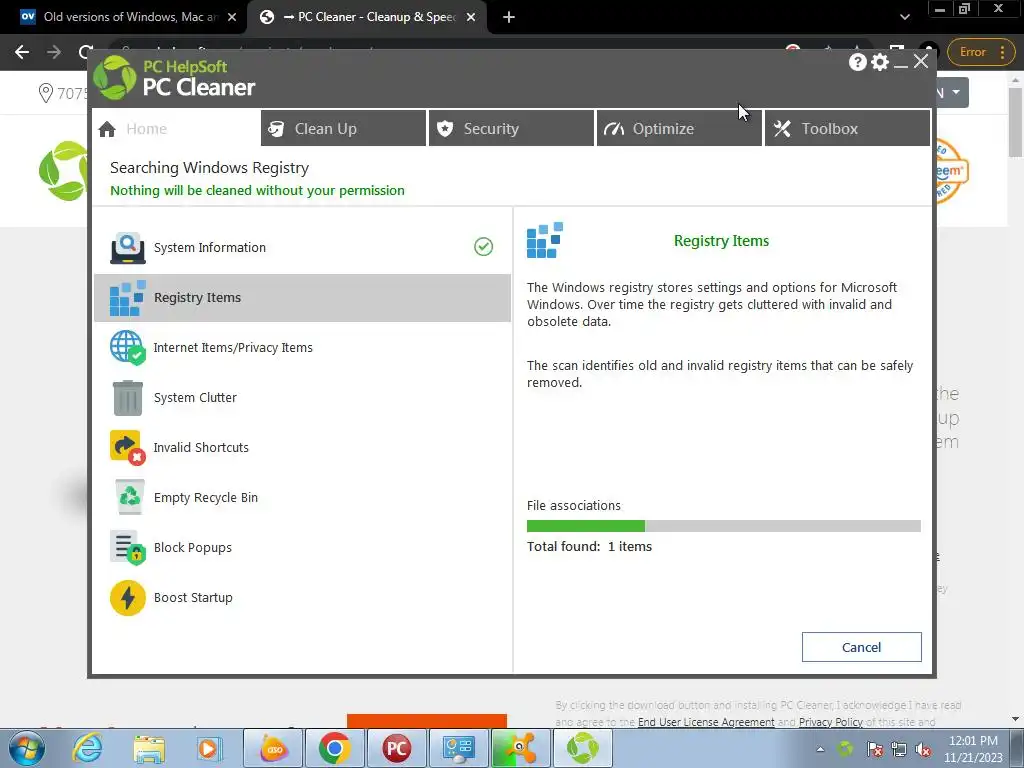This screenshot has height=768, width=1024.
Task: Click the System Information completed checkmark
Action: [x=483, y=247]
